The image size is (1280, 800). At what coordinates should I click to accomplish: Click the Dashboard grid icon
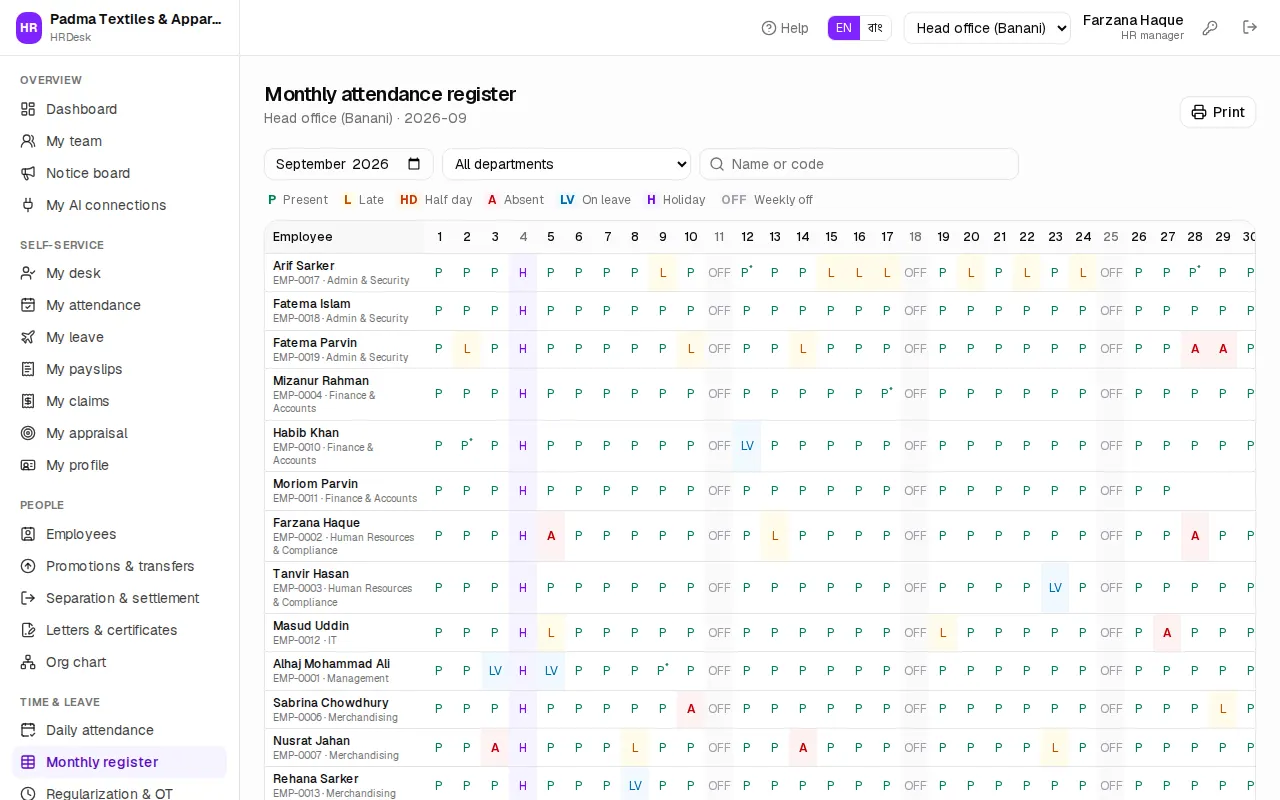[28, 109]
